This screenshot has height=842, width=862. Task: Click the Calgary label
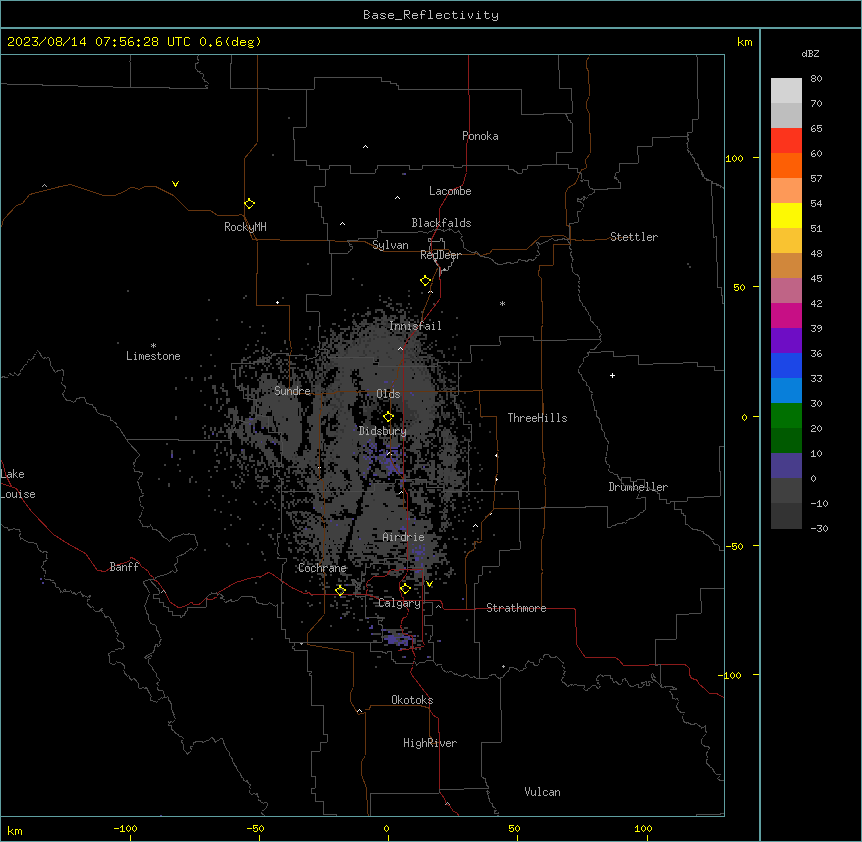pos(399,603)
